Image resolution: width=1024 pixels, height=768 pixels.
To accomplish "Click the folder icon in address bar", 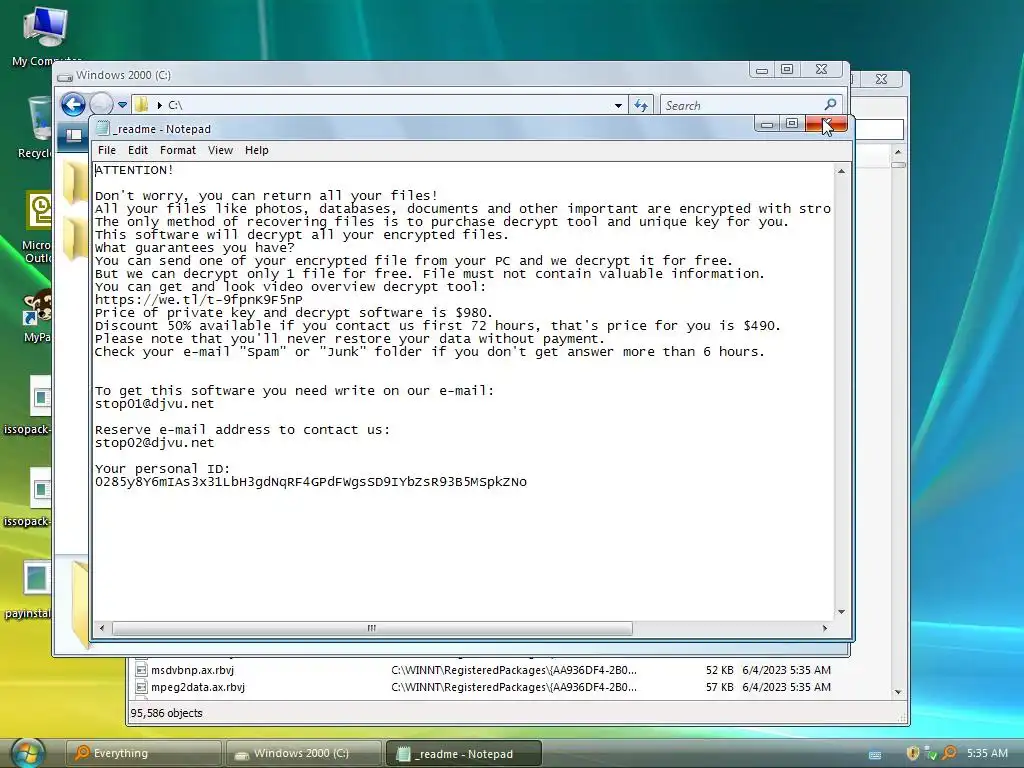I will 142,104.
